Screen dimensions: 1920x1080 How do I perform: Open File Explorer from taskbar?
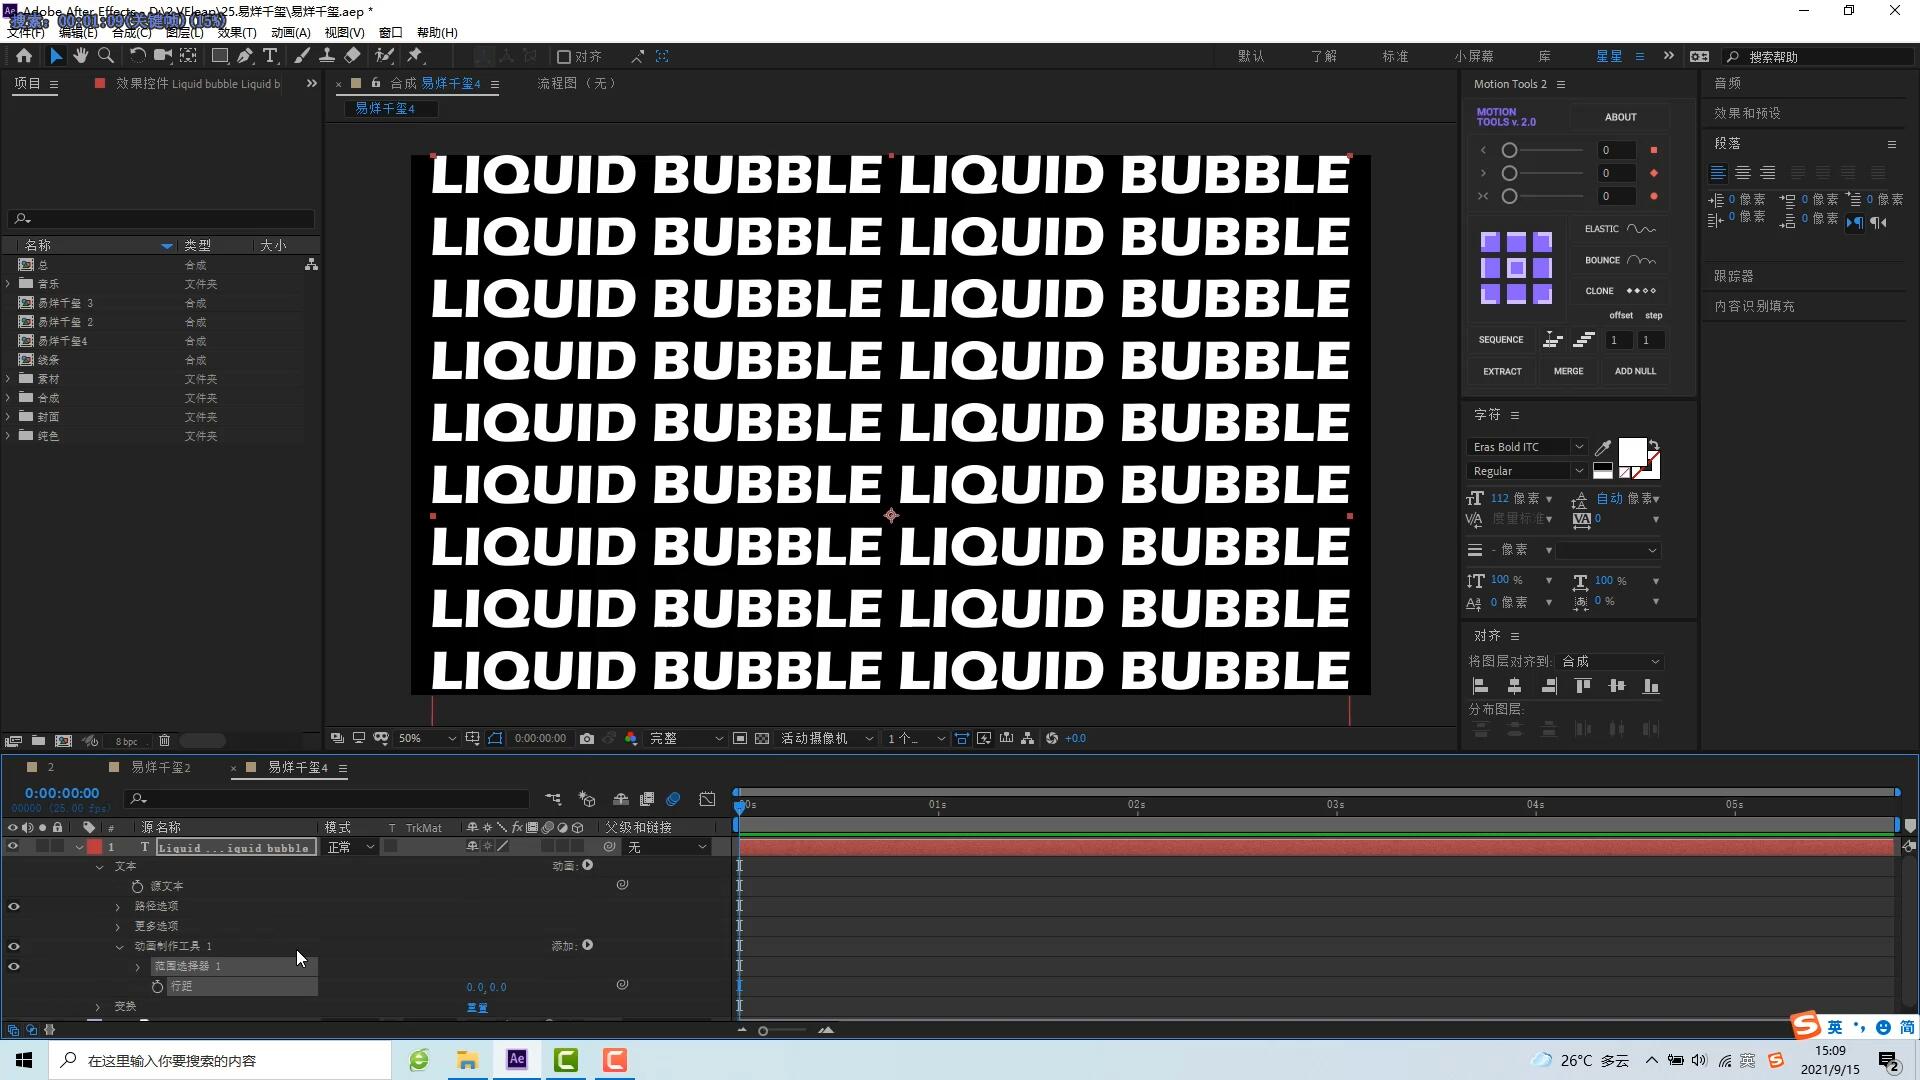point(467,1060)
